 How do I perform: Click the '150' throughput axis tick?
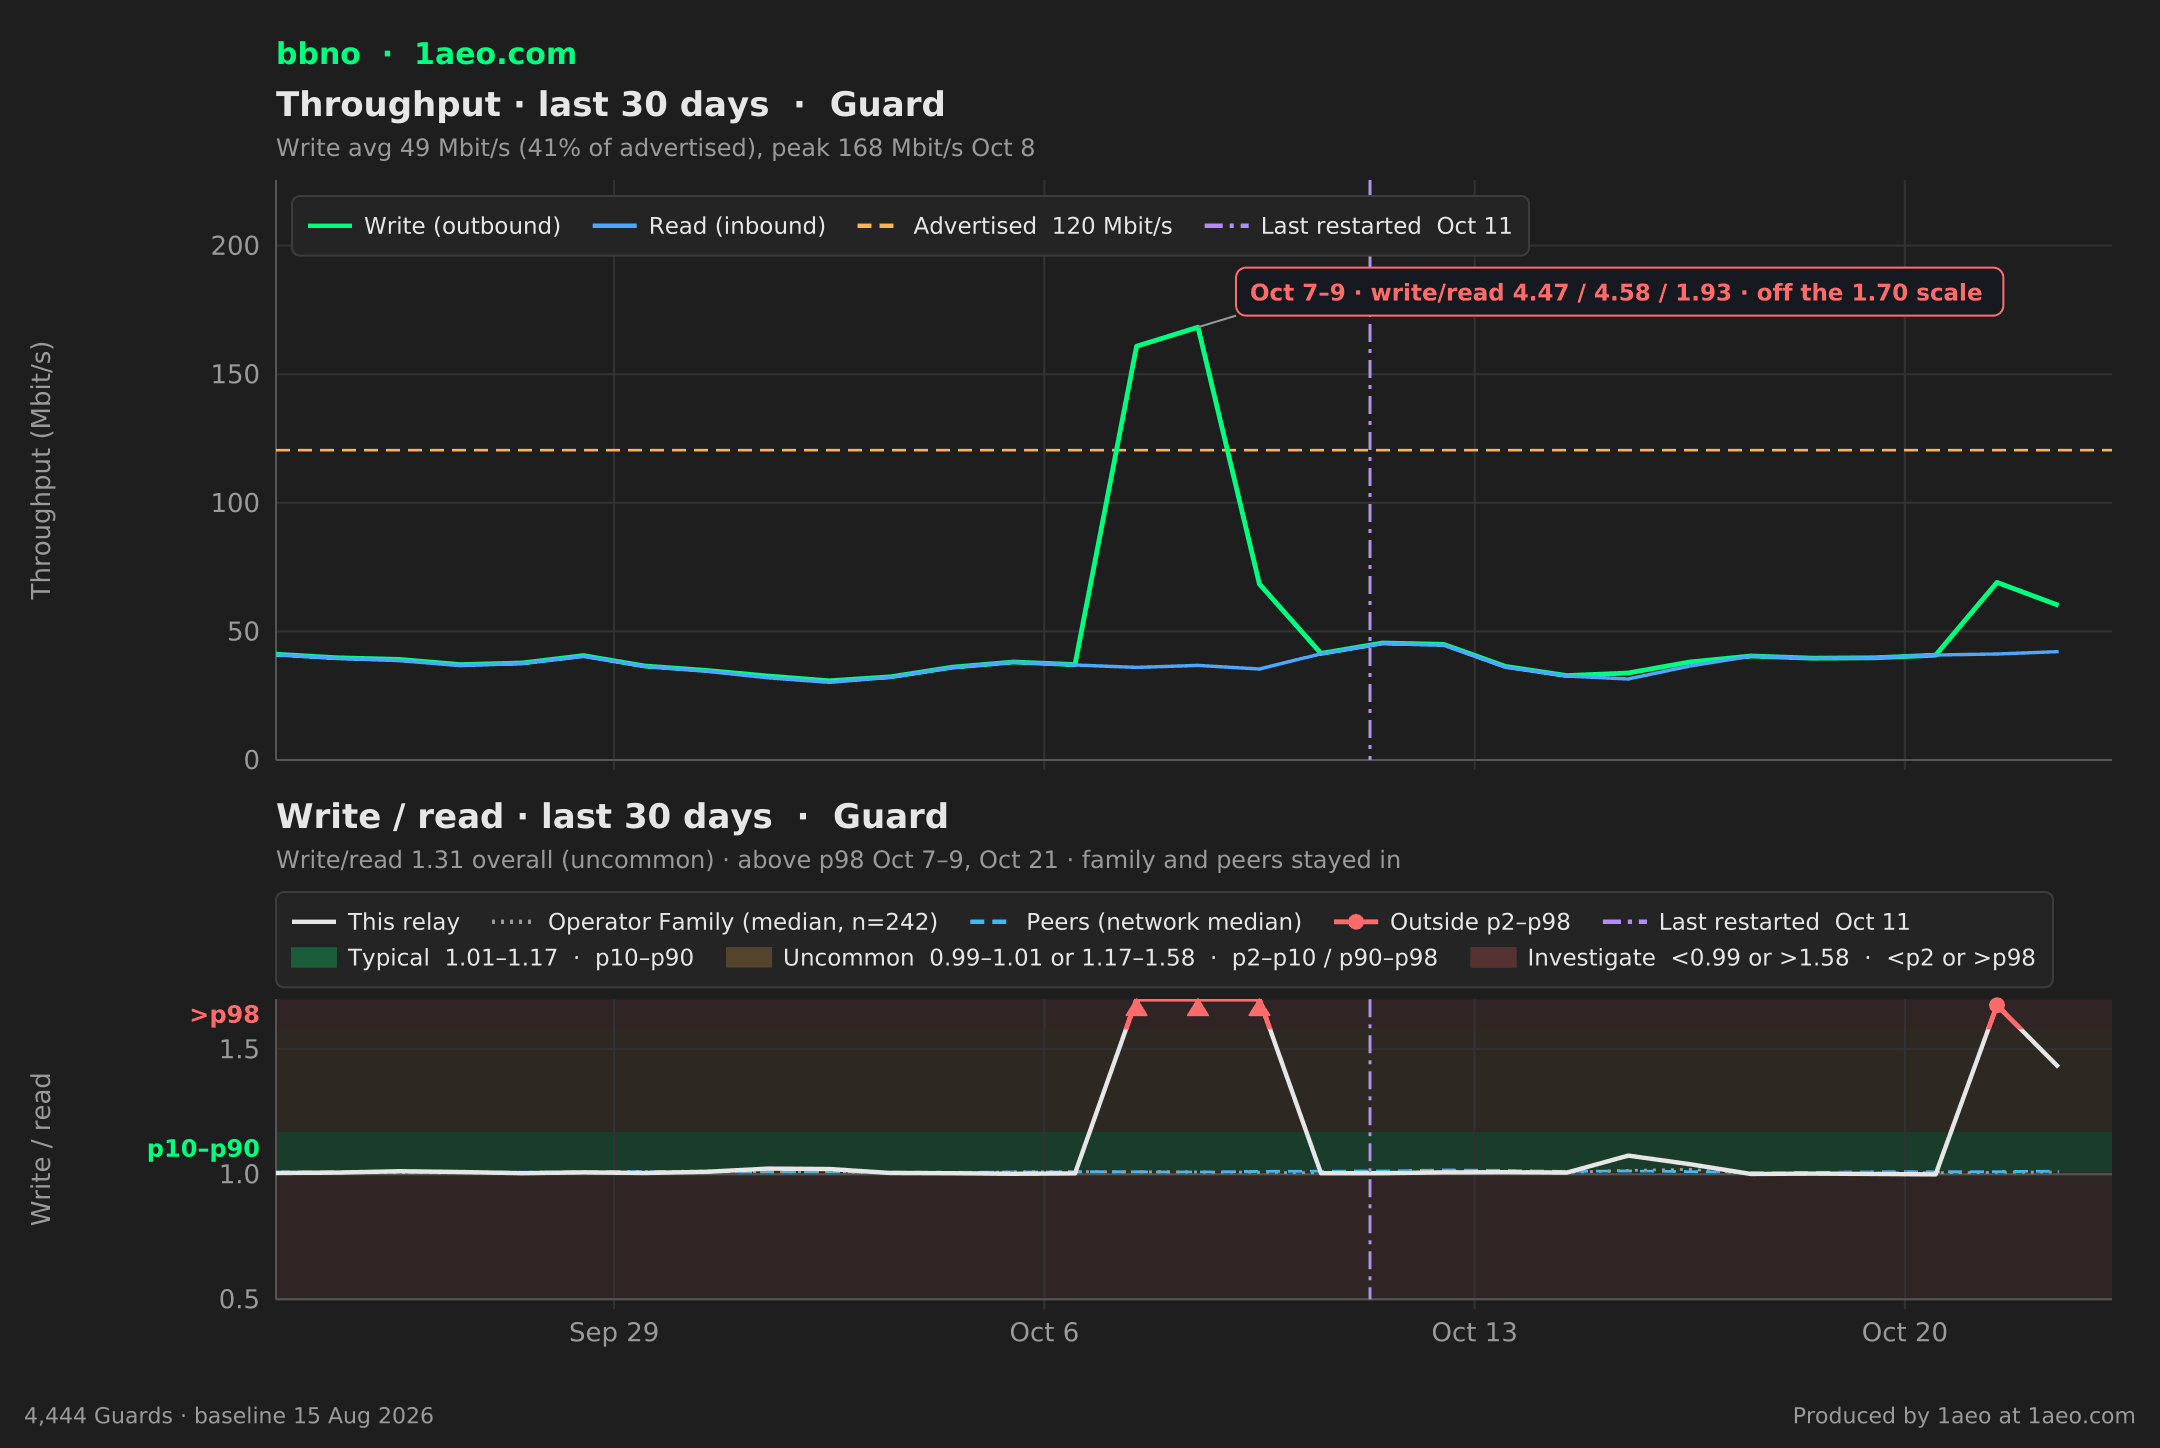235,375
